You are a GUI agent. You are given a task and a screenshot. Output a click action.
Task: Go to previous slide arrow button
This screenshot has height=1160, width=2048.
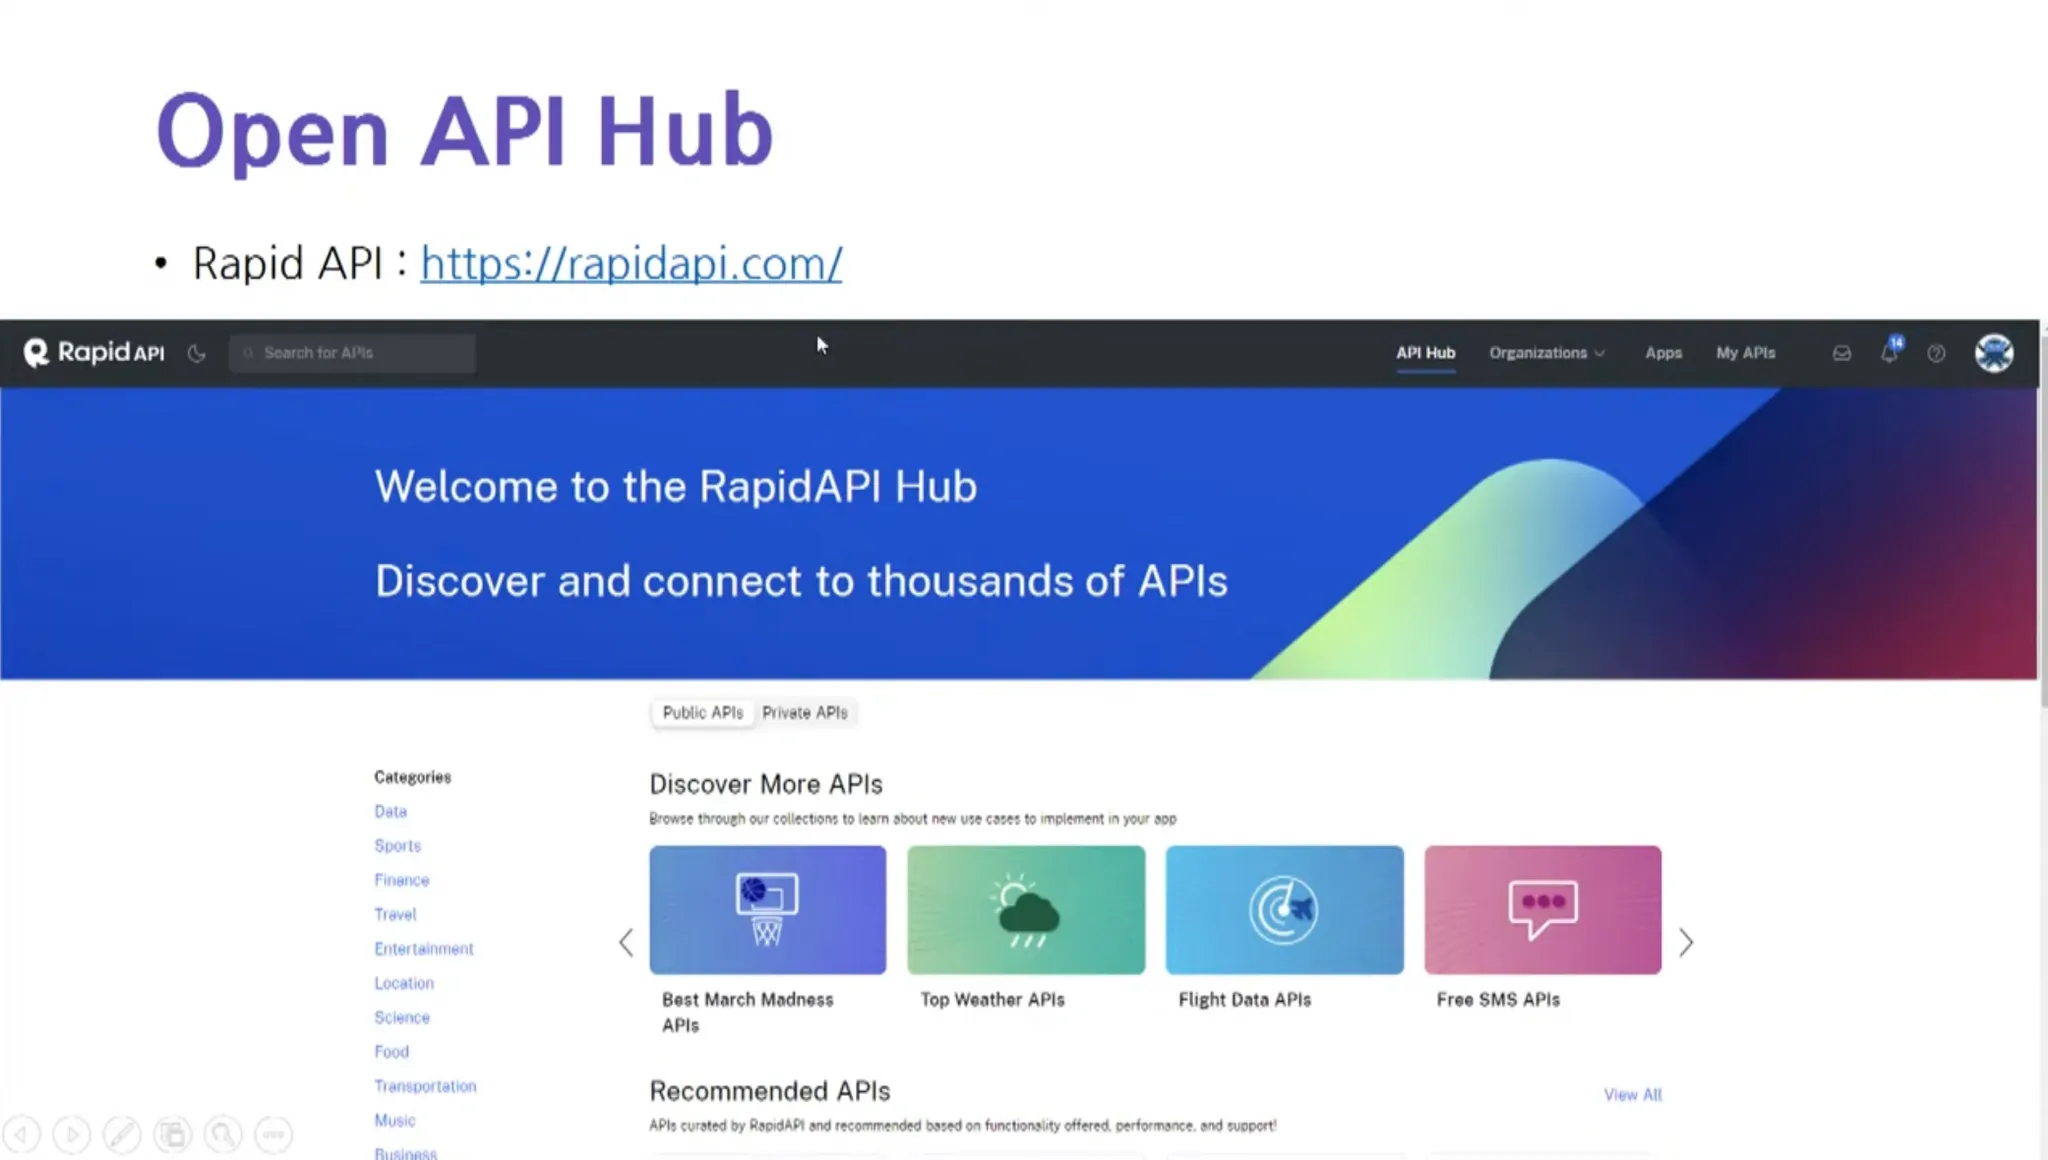22,1135
